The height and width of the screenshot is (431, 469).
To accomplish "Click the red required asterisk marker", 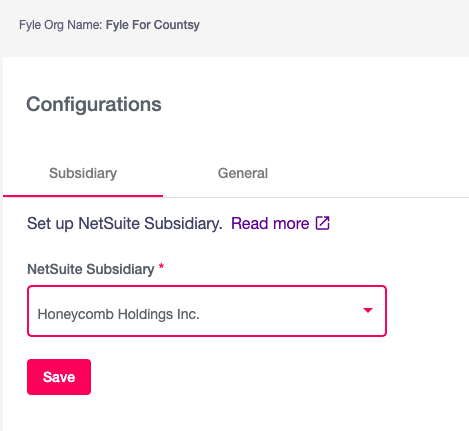I will [x=161, y=266].
